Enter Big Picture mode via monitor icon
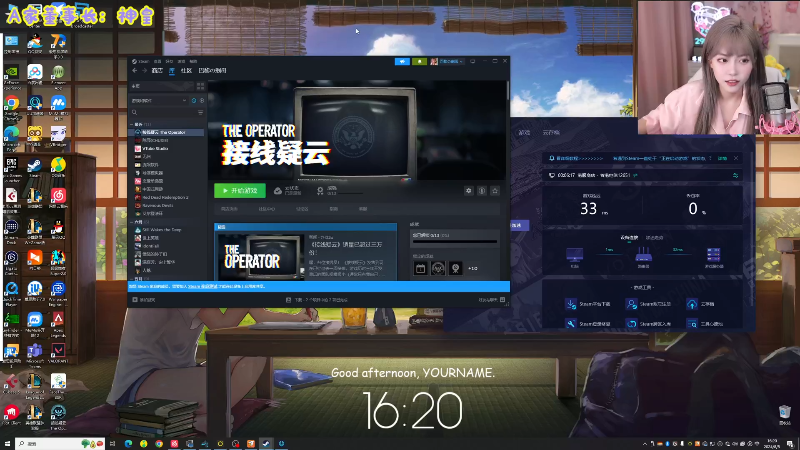Screen dimensions: 800x450 [x=472, y=61]
